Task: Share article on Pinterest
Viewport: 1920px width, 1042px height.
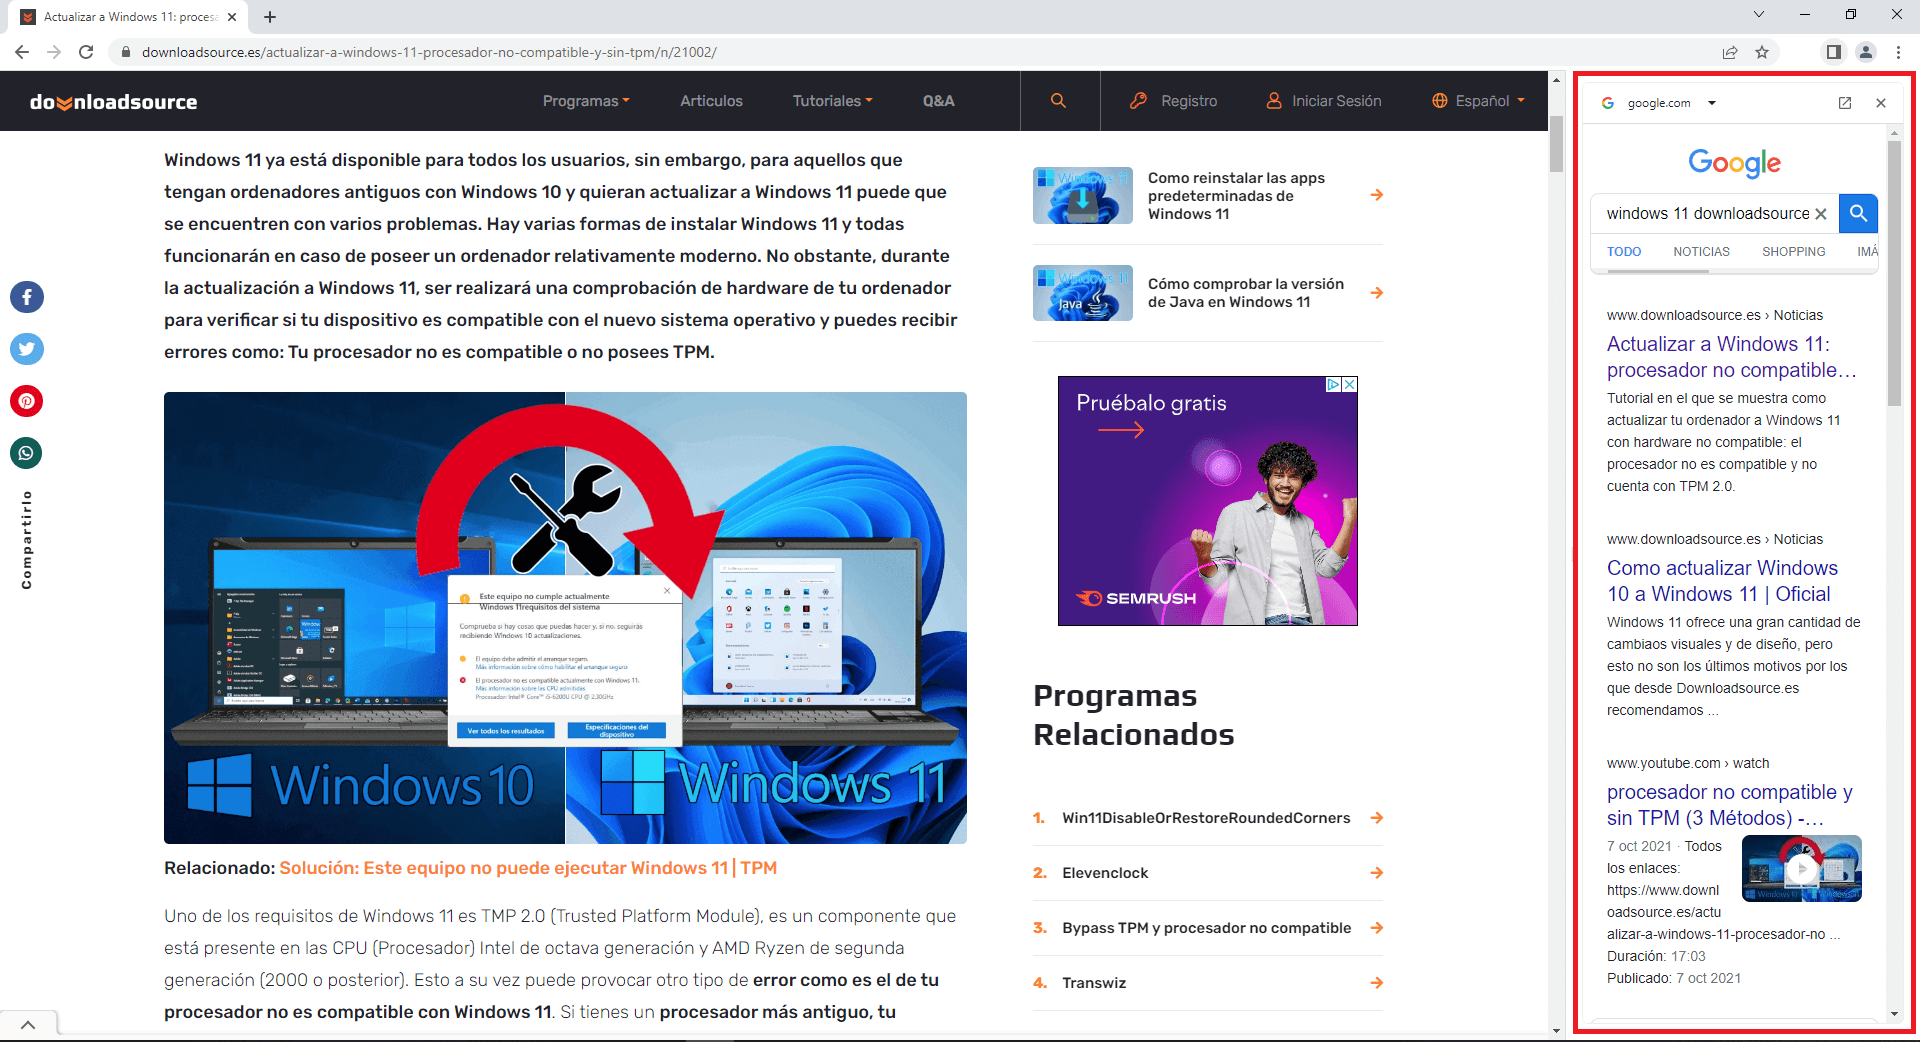Action: 27,401
